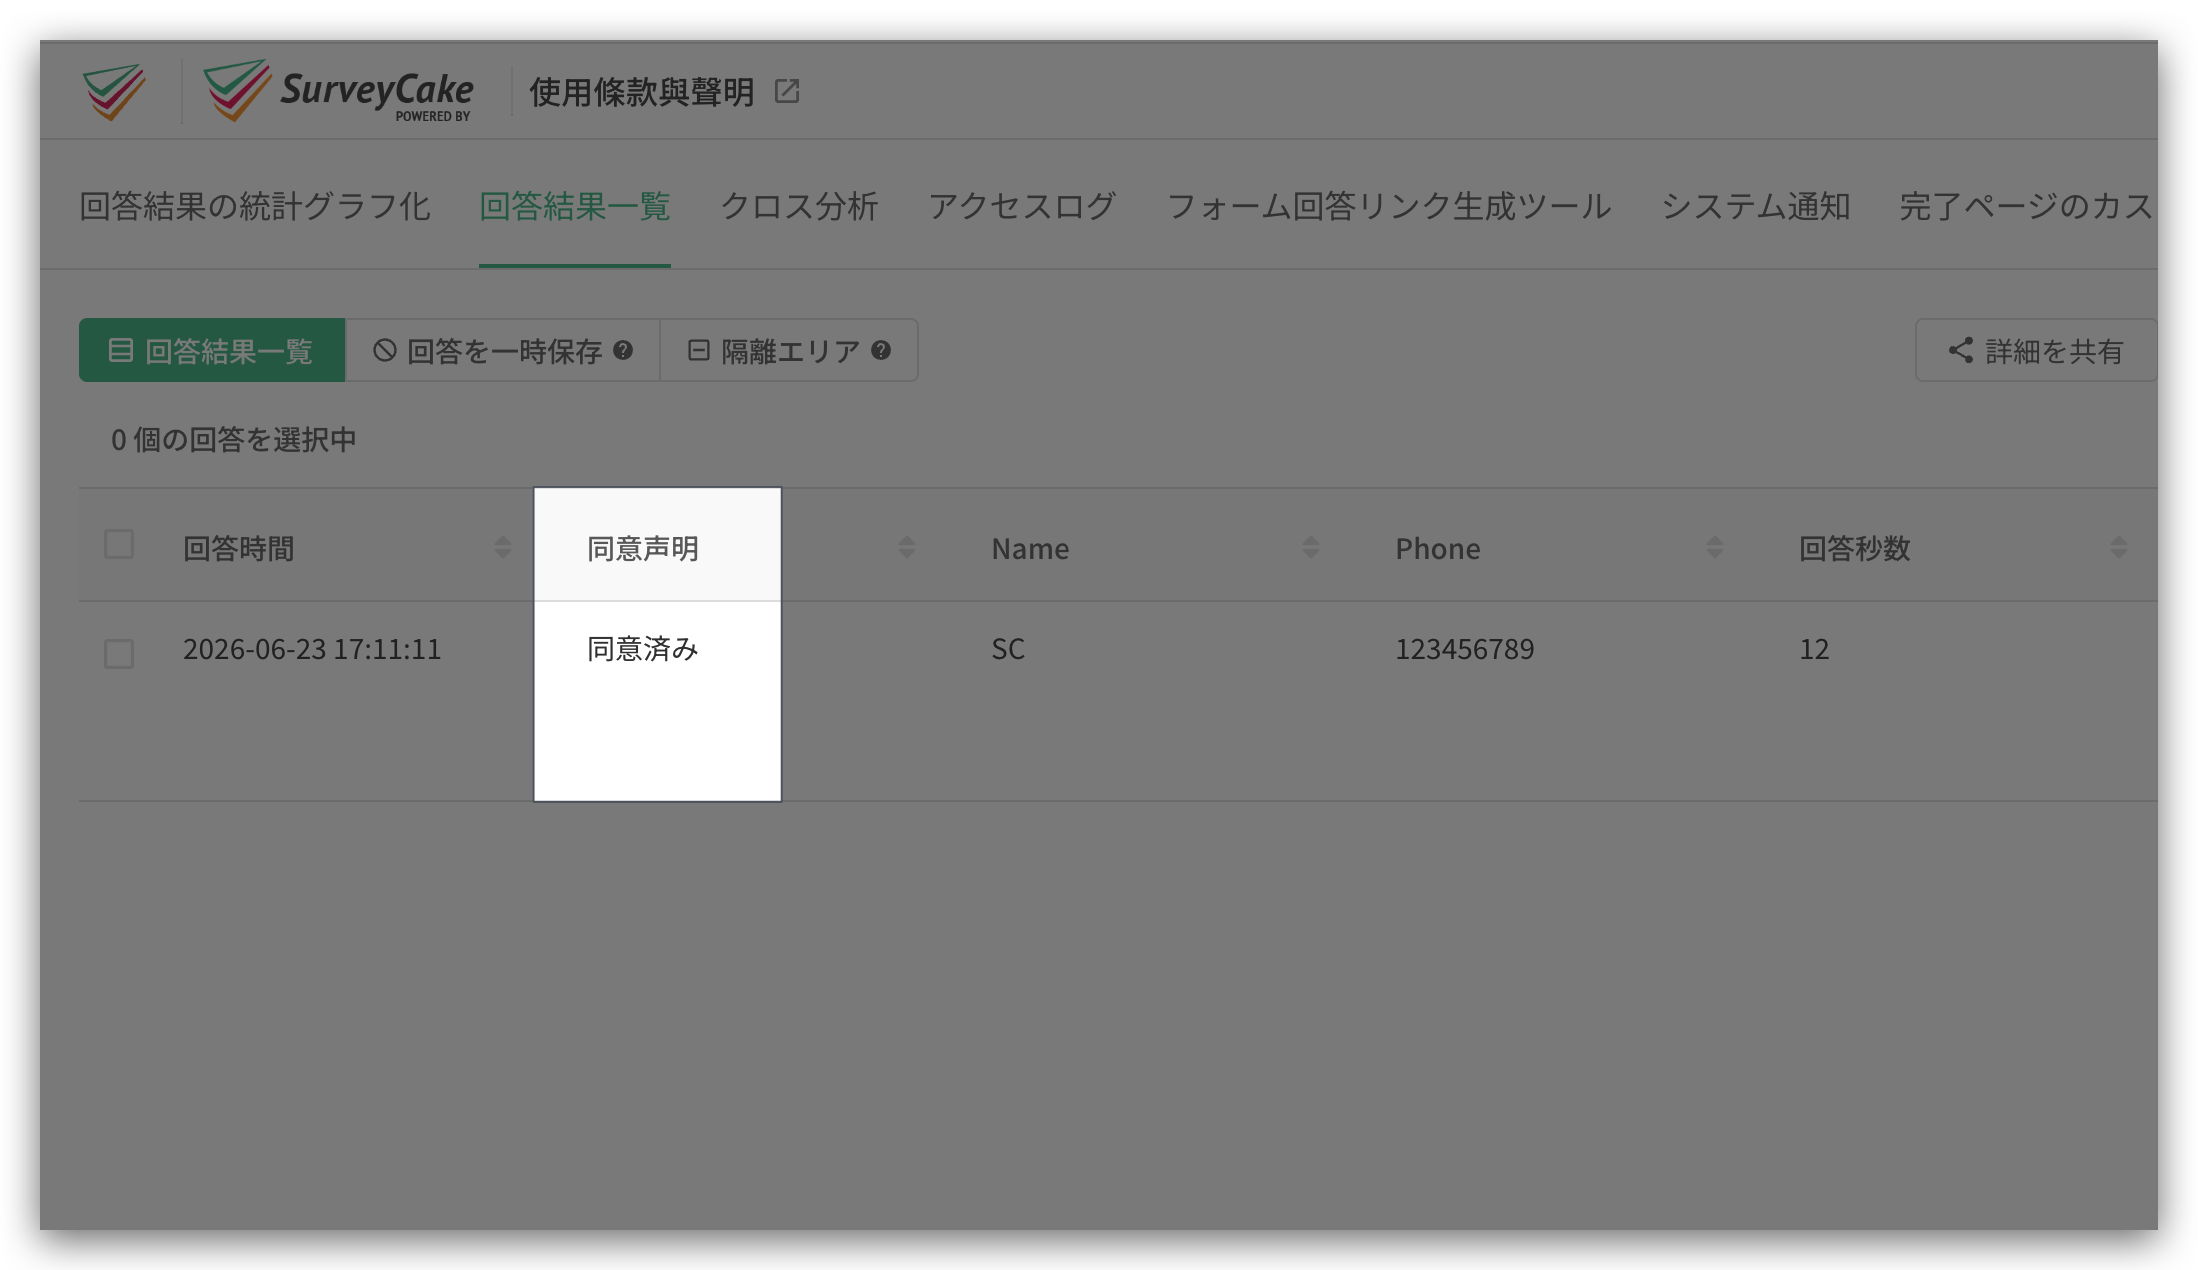
Task: Click the 同意済み cell
Action: (x=642, y=649)
